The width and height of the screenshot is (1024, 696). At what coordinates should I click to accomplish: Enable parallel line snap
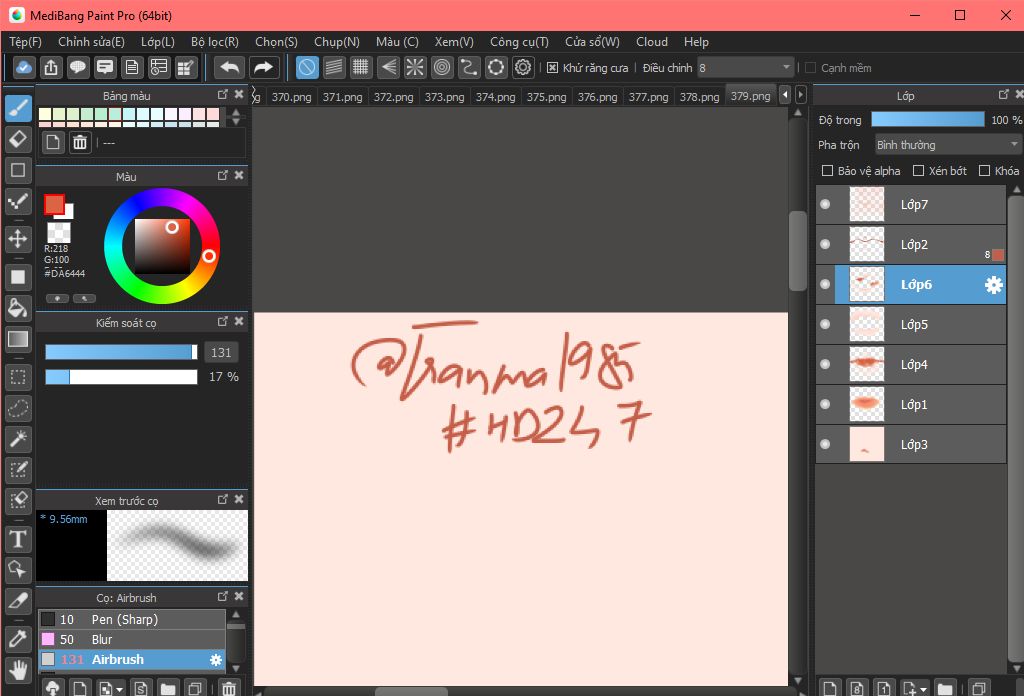(334, 67)
